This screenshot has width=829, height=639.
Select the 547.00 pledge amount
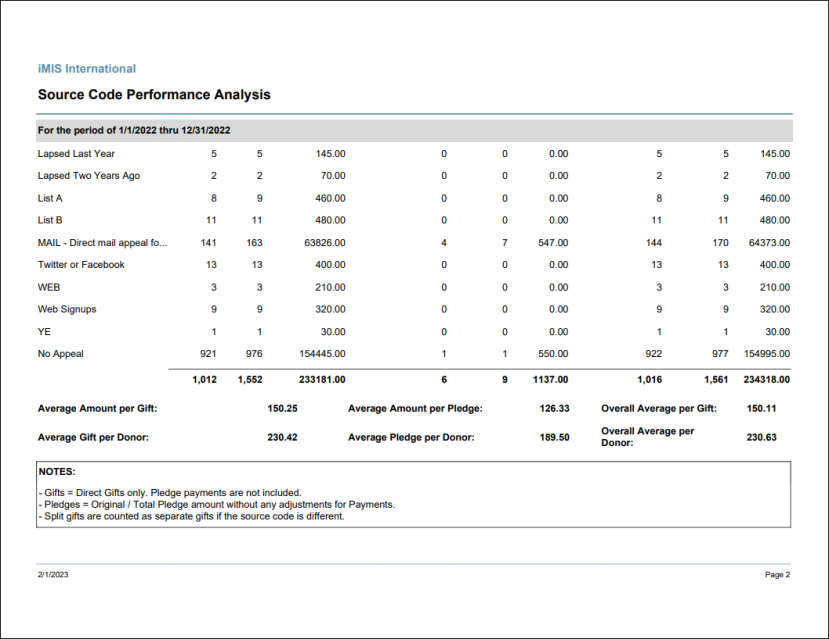553,243
